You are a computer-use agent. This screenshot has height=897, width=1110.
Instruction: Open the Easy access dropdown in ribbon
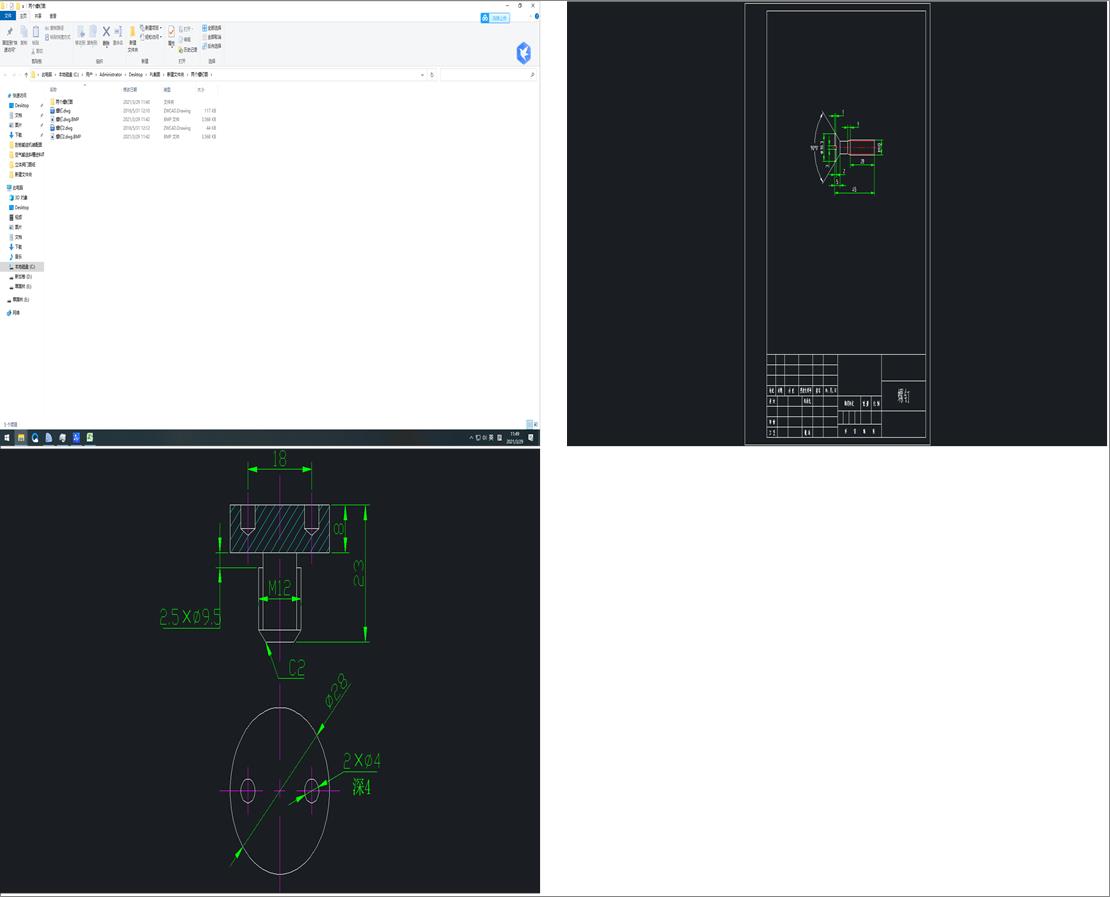point(151,37)
